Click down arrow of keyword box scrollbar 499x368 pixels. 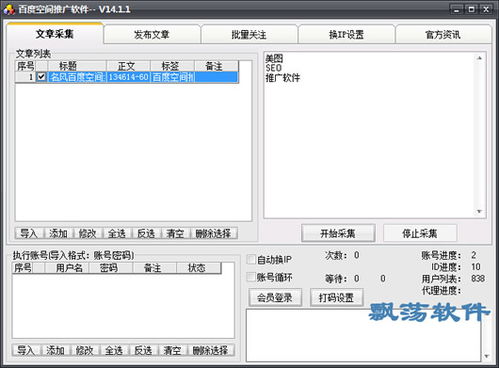tap(479, 211)
